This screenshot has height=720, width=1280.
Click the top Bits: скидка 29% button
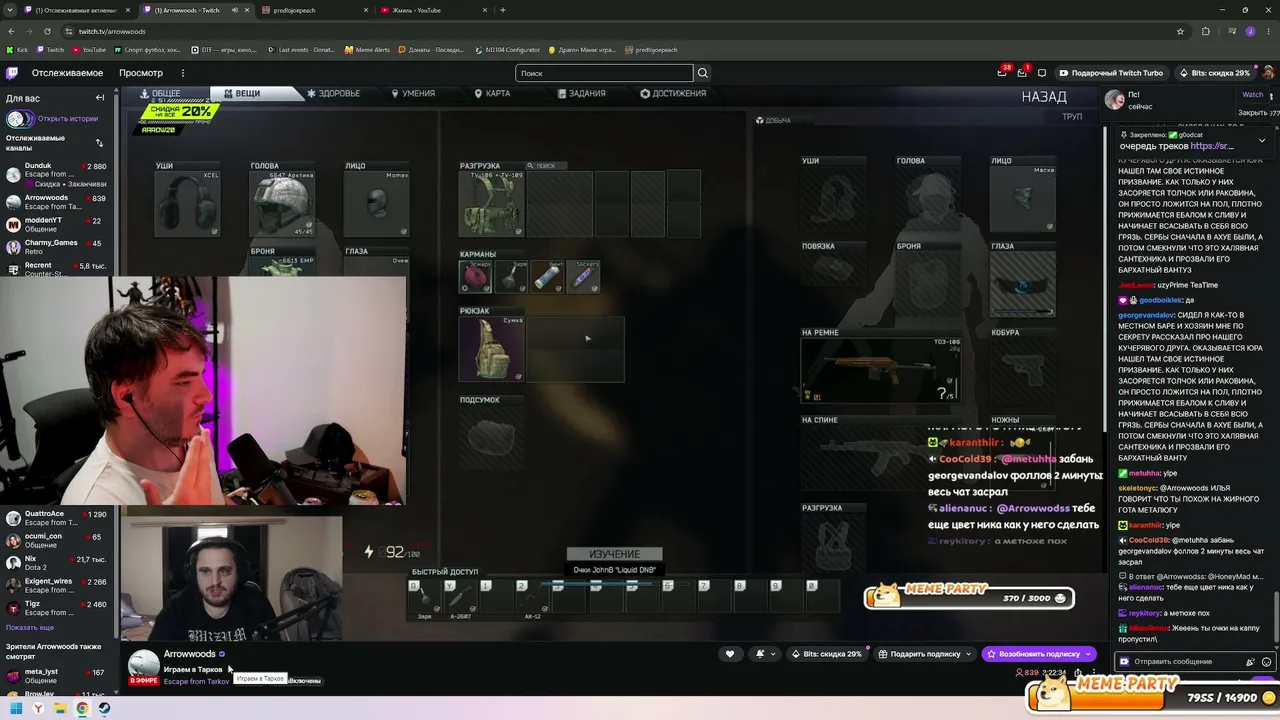[x=1214, y=73]
